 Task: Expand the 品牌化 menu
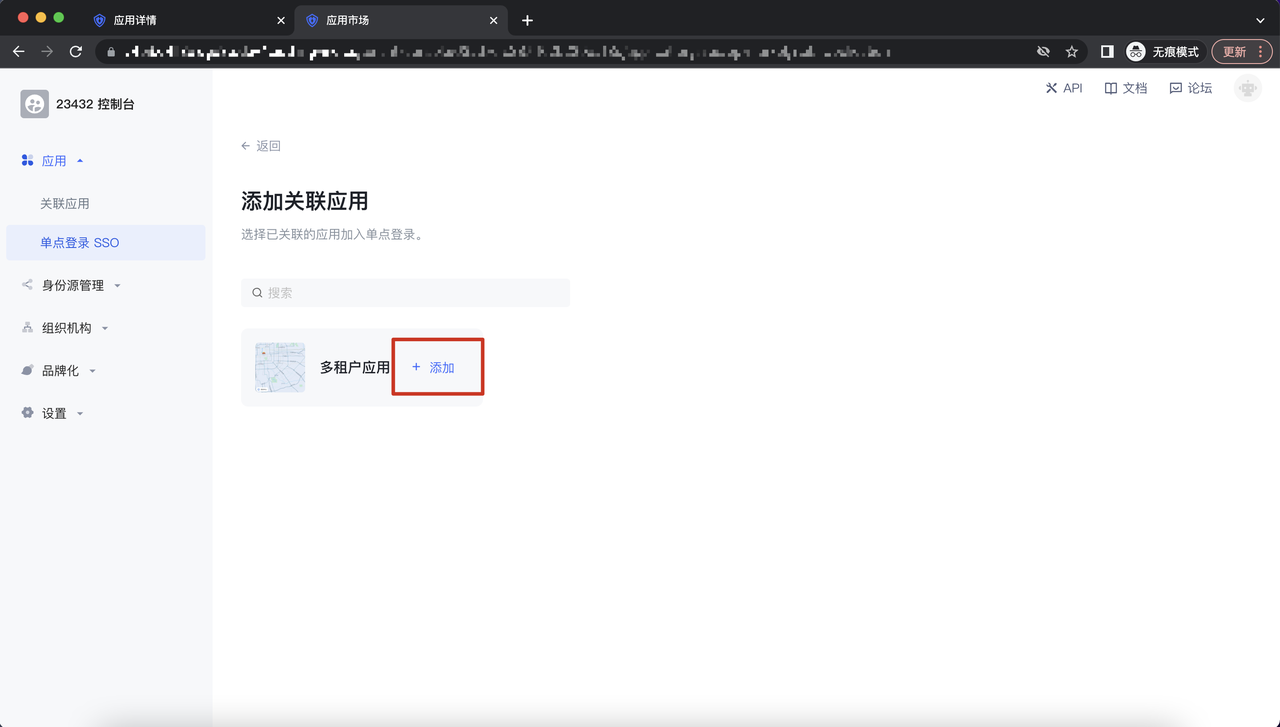[60, 371]
